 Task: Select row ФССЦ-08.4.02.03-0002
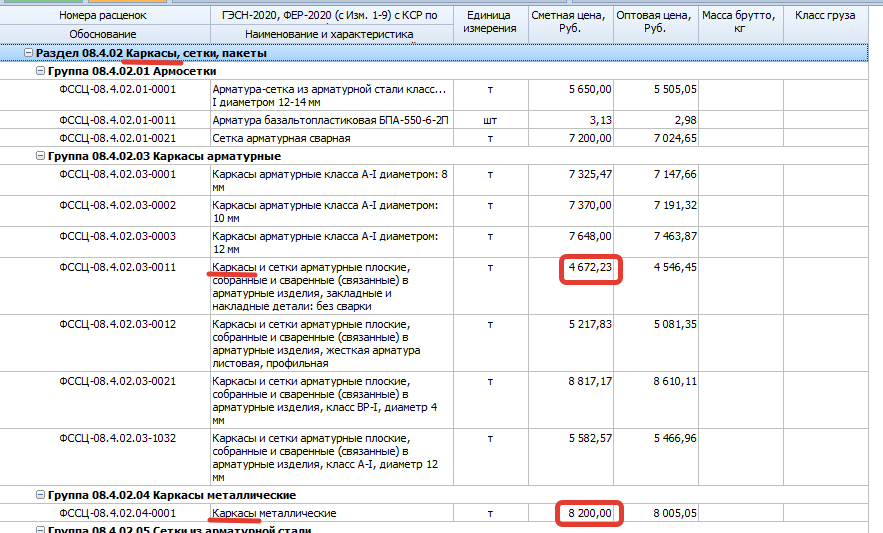click(434, 211)
